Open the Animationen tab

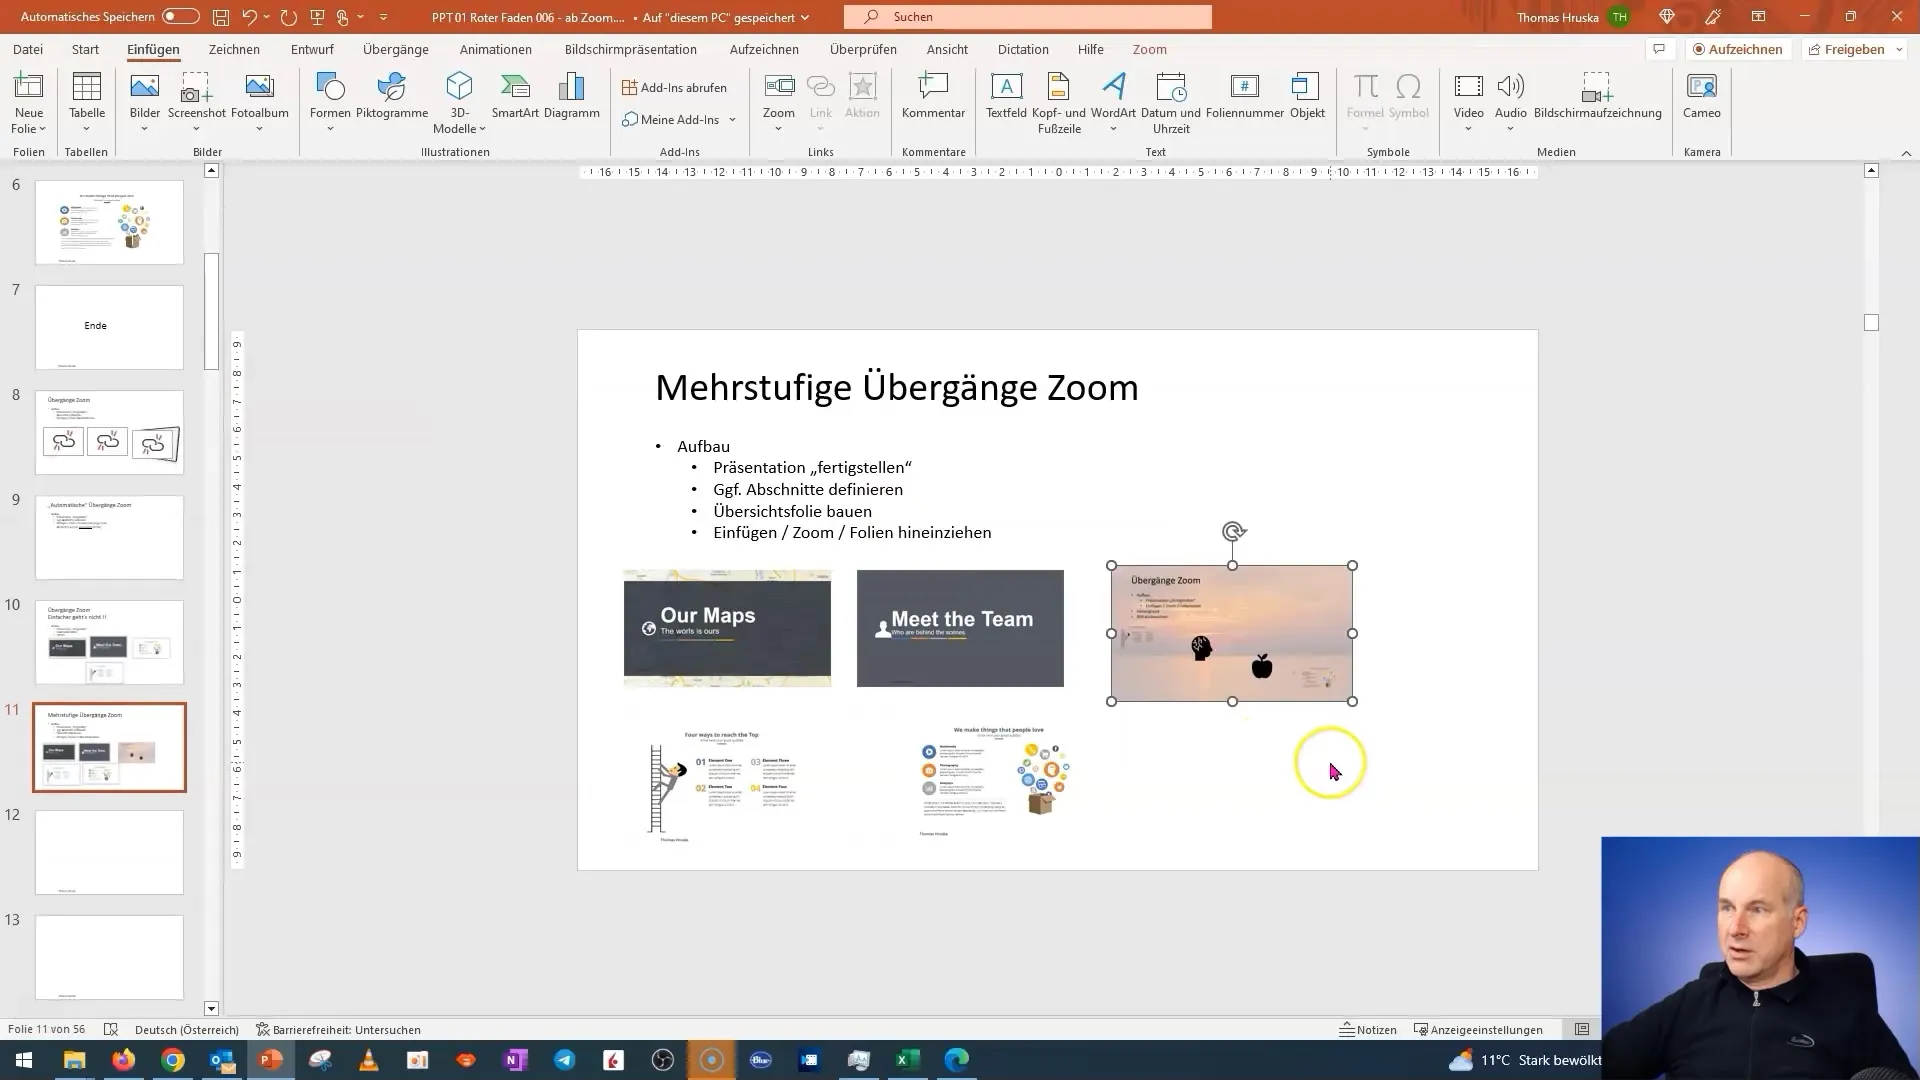[496, 49]
